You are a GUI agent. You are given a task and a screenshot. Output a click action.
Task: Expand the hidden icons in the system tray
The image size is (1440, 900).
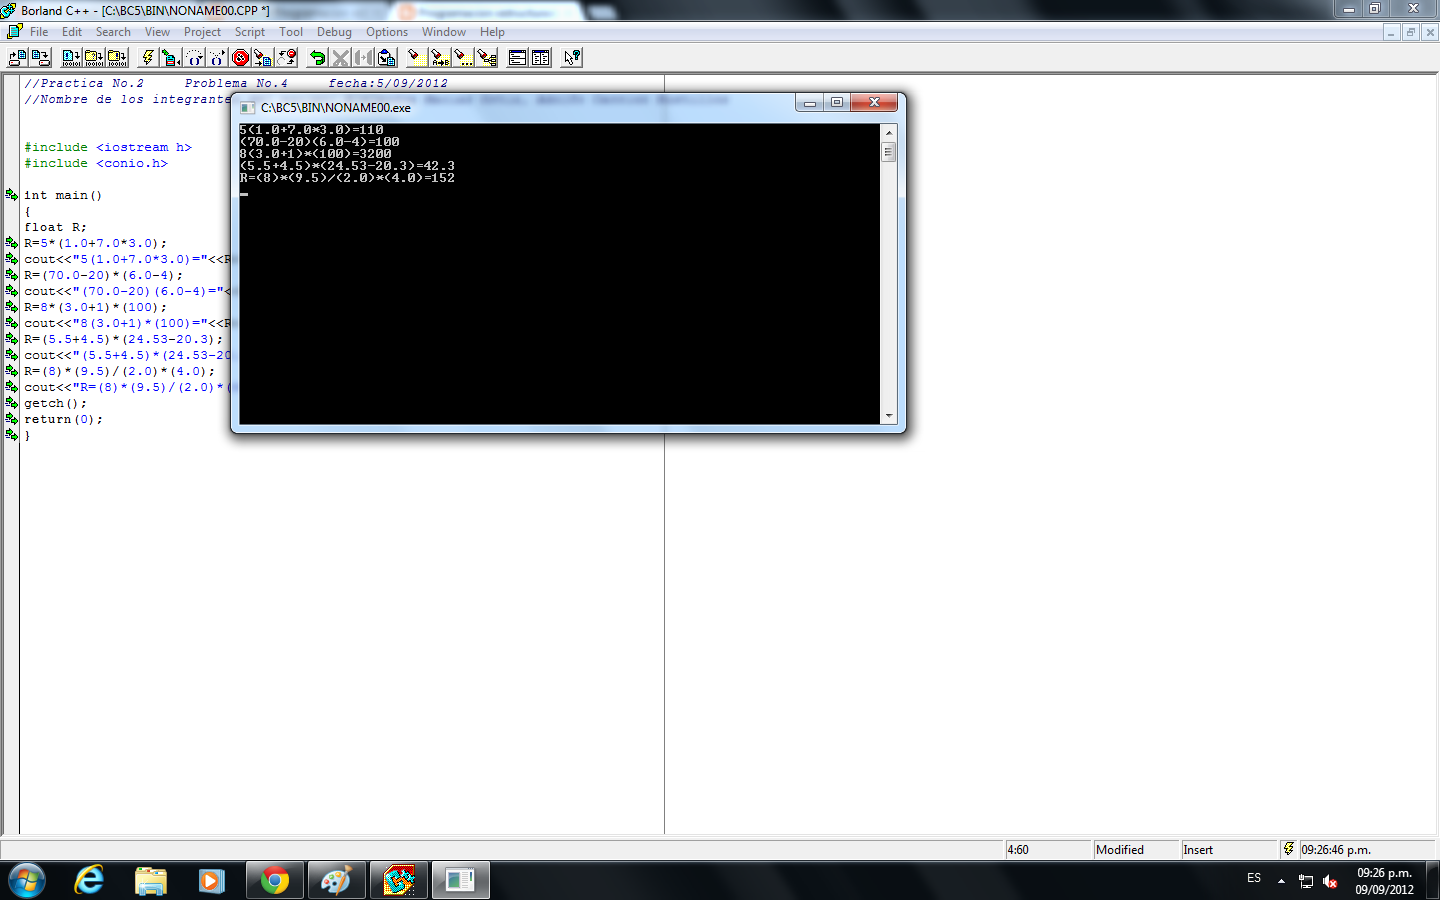click(1283, 881)
